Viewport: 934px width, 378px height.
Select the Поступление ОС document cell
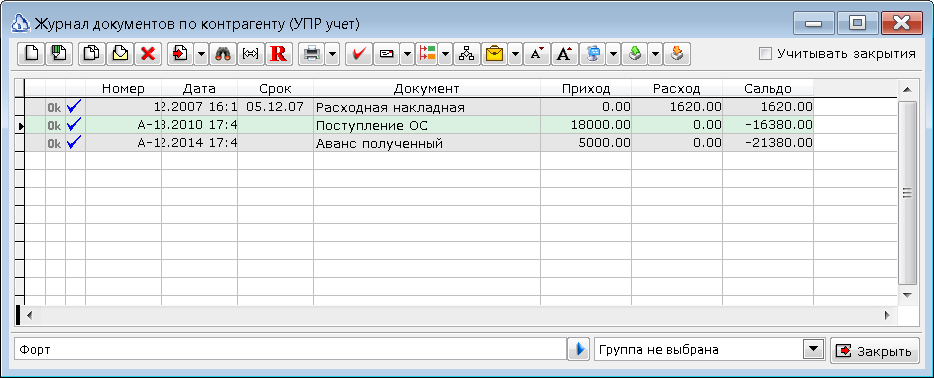tap(426, 125)
